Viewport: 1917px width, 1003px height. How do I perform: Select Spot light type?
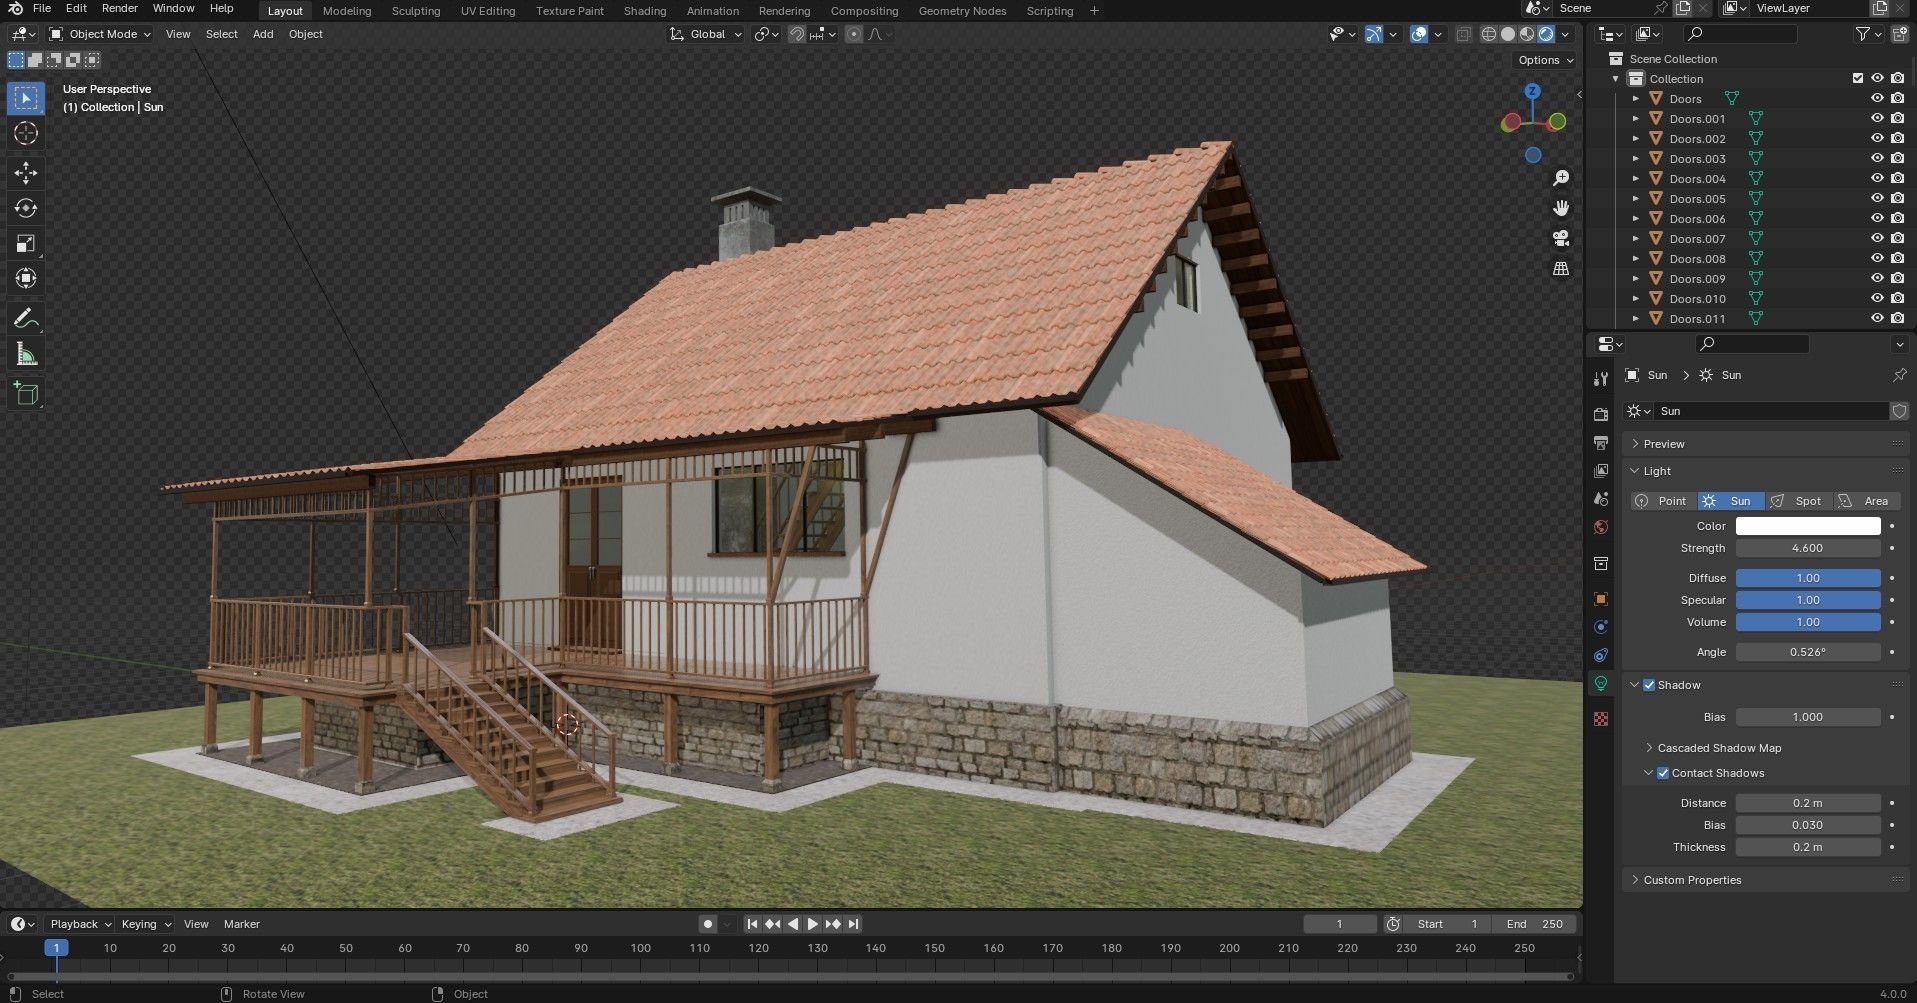pyautogui.click(x=1798, y=501)
